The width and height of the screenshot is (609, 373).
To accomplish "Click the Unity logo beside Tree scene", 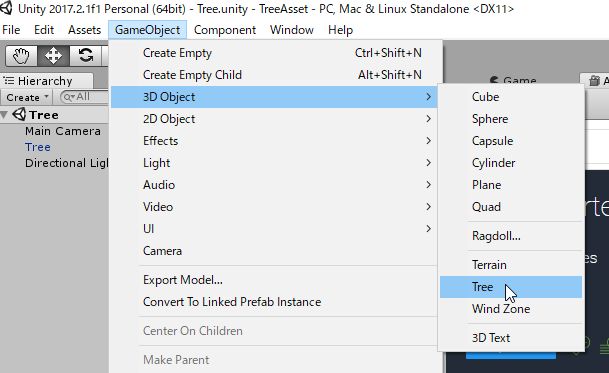I will tap(19, 115).
